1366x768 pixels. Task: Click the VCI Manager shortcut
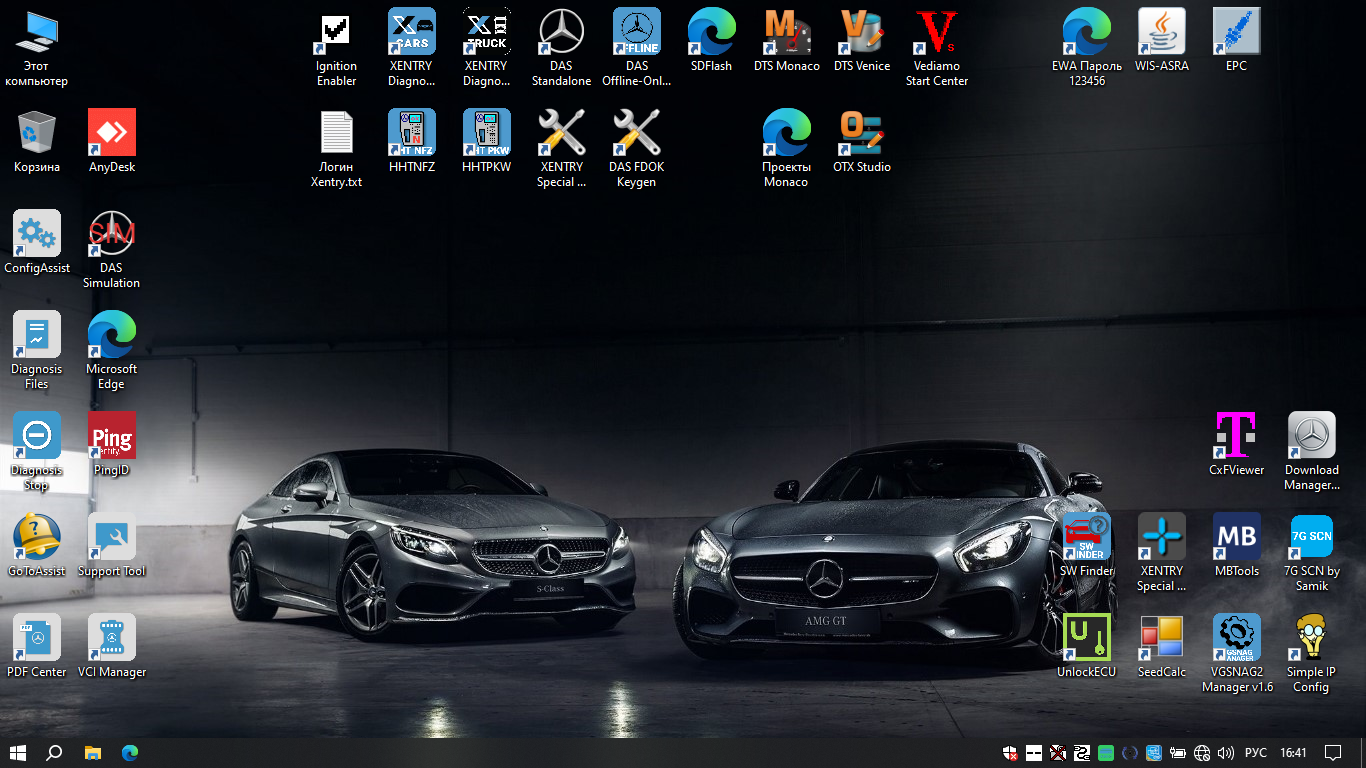point(112,639)
